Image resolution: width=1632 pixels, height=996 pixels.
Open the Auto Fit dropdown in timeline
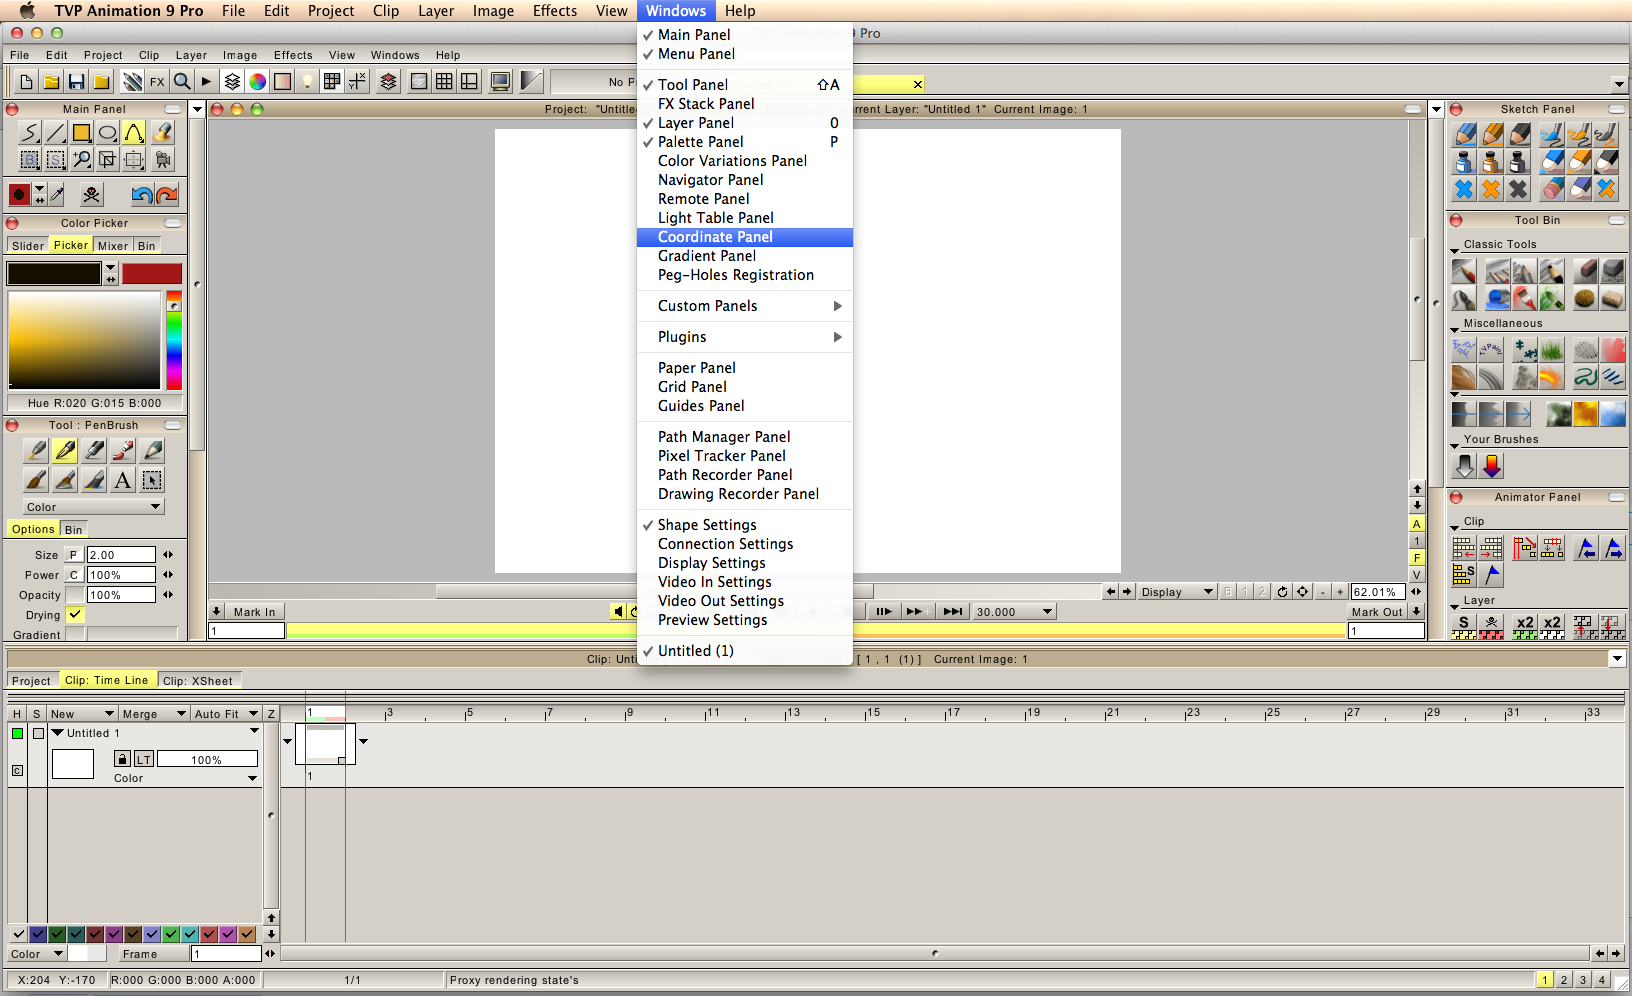[226, 714]
